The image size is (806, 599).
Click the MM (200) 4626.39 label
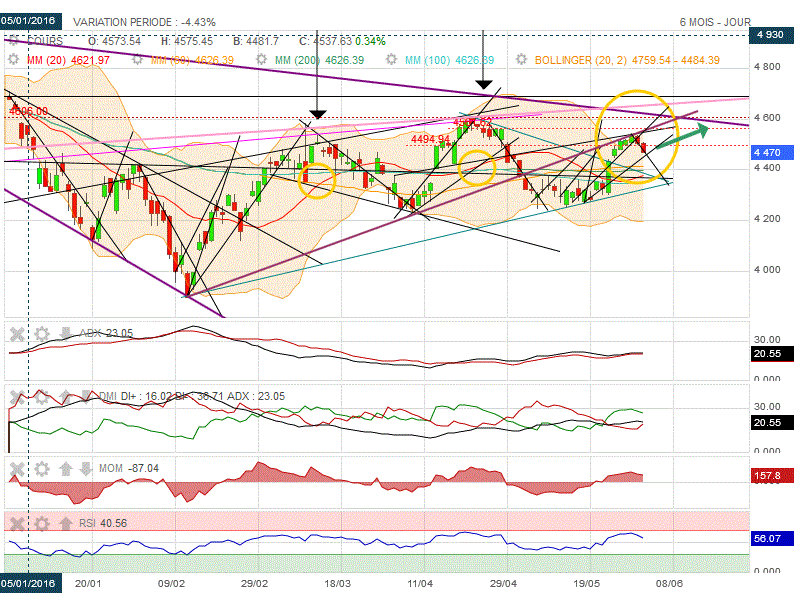tap(319, 60)
